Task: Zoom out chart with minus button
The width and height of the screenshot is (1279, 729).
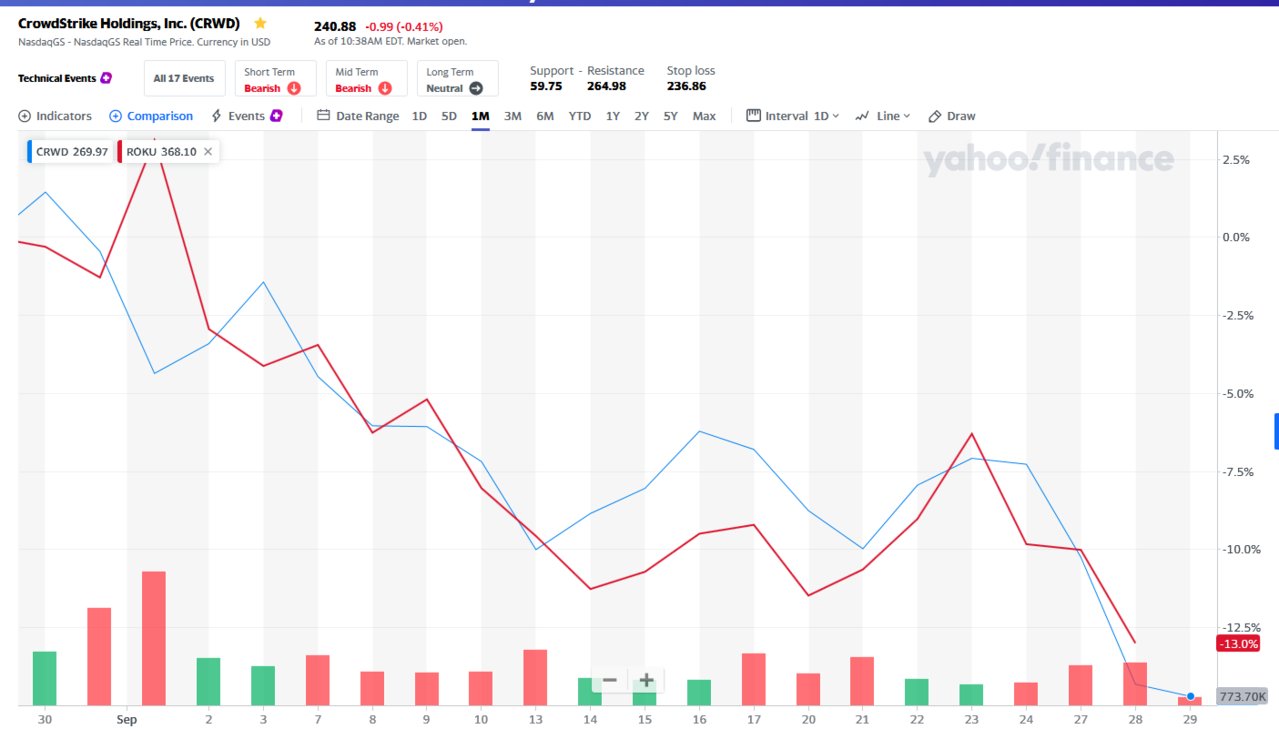Action: click(610, 681)
